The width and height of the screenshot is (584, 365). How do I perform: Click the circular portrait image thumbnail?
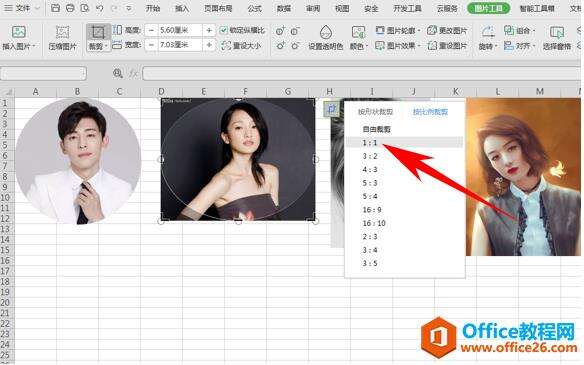coord(78,161)
